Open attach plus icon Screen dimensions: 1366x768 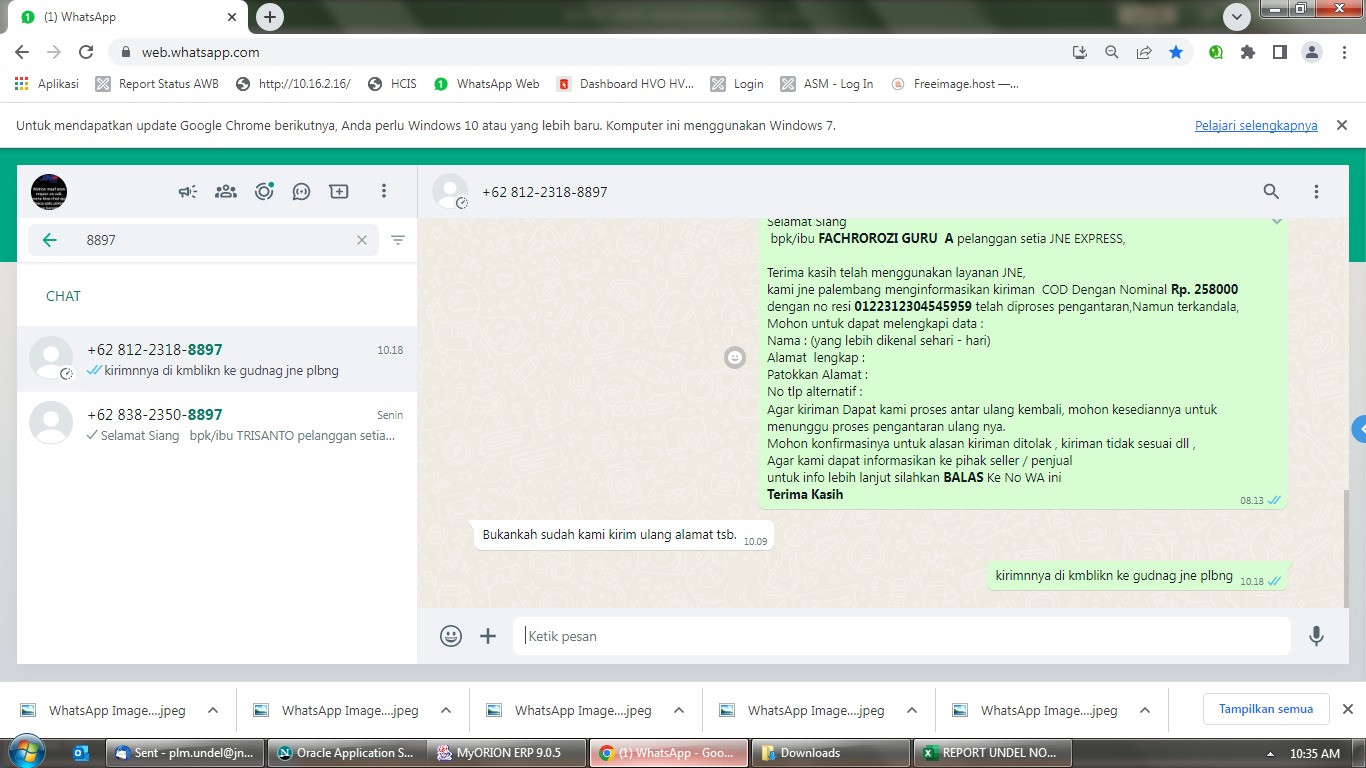(x=488, y=635)
